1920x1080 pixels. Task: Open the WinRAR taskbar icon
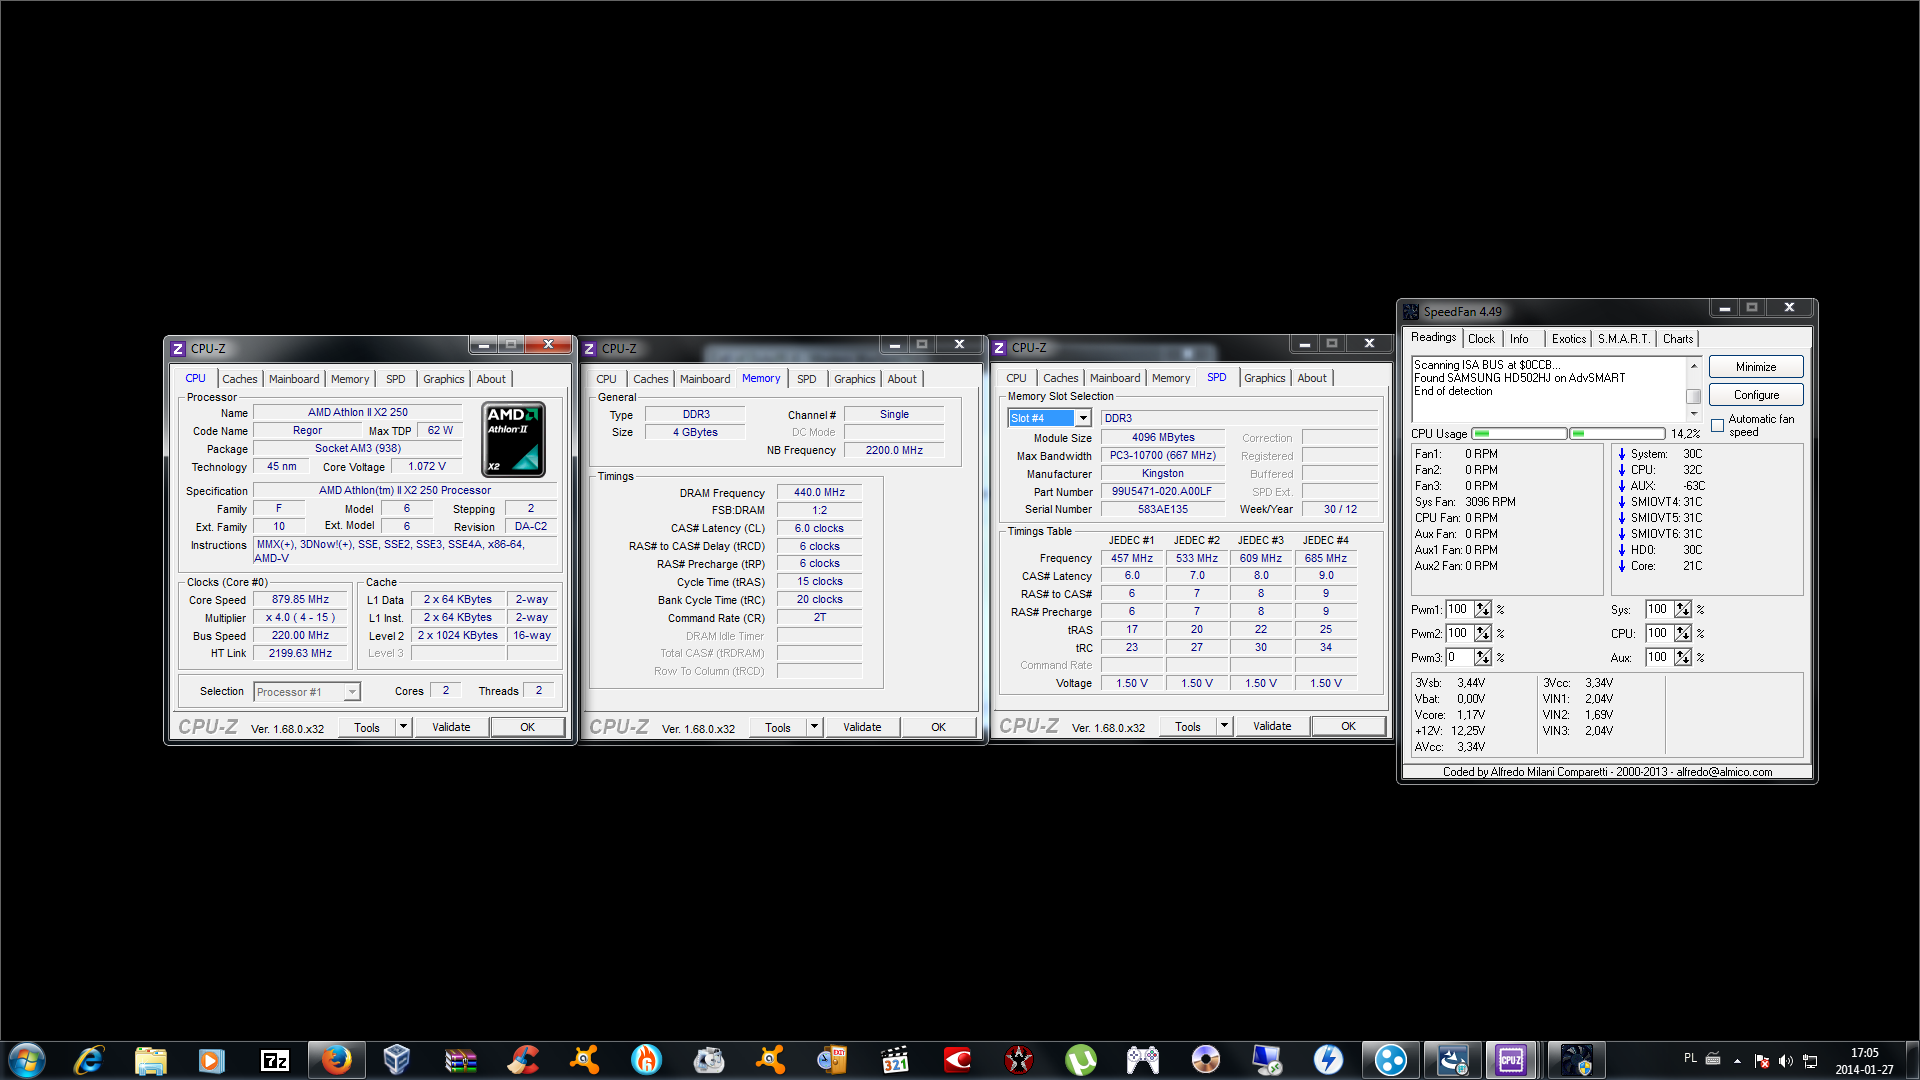(460, 1059)
